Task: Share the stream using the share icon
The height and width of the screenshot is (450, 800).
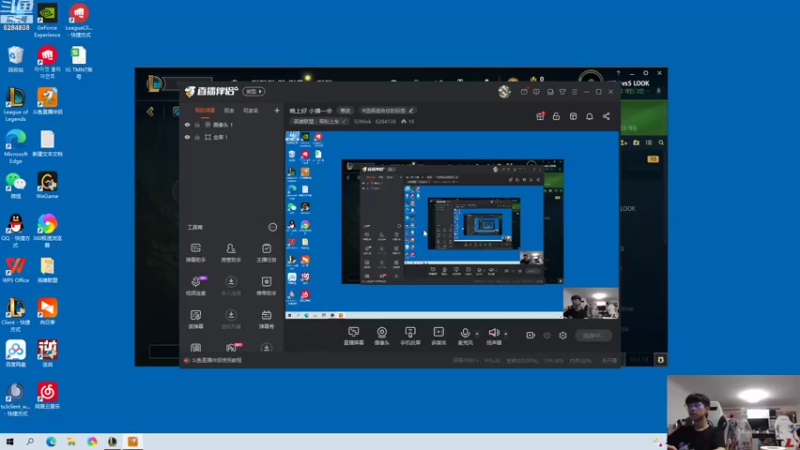Action: coord(606,116)
